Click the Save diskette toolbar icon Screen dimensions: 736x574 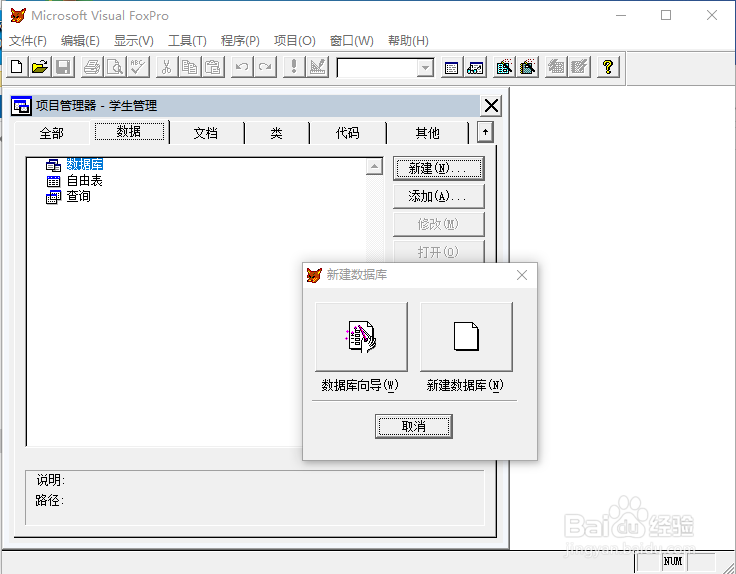(x=63, y=67)
